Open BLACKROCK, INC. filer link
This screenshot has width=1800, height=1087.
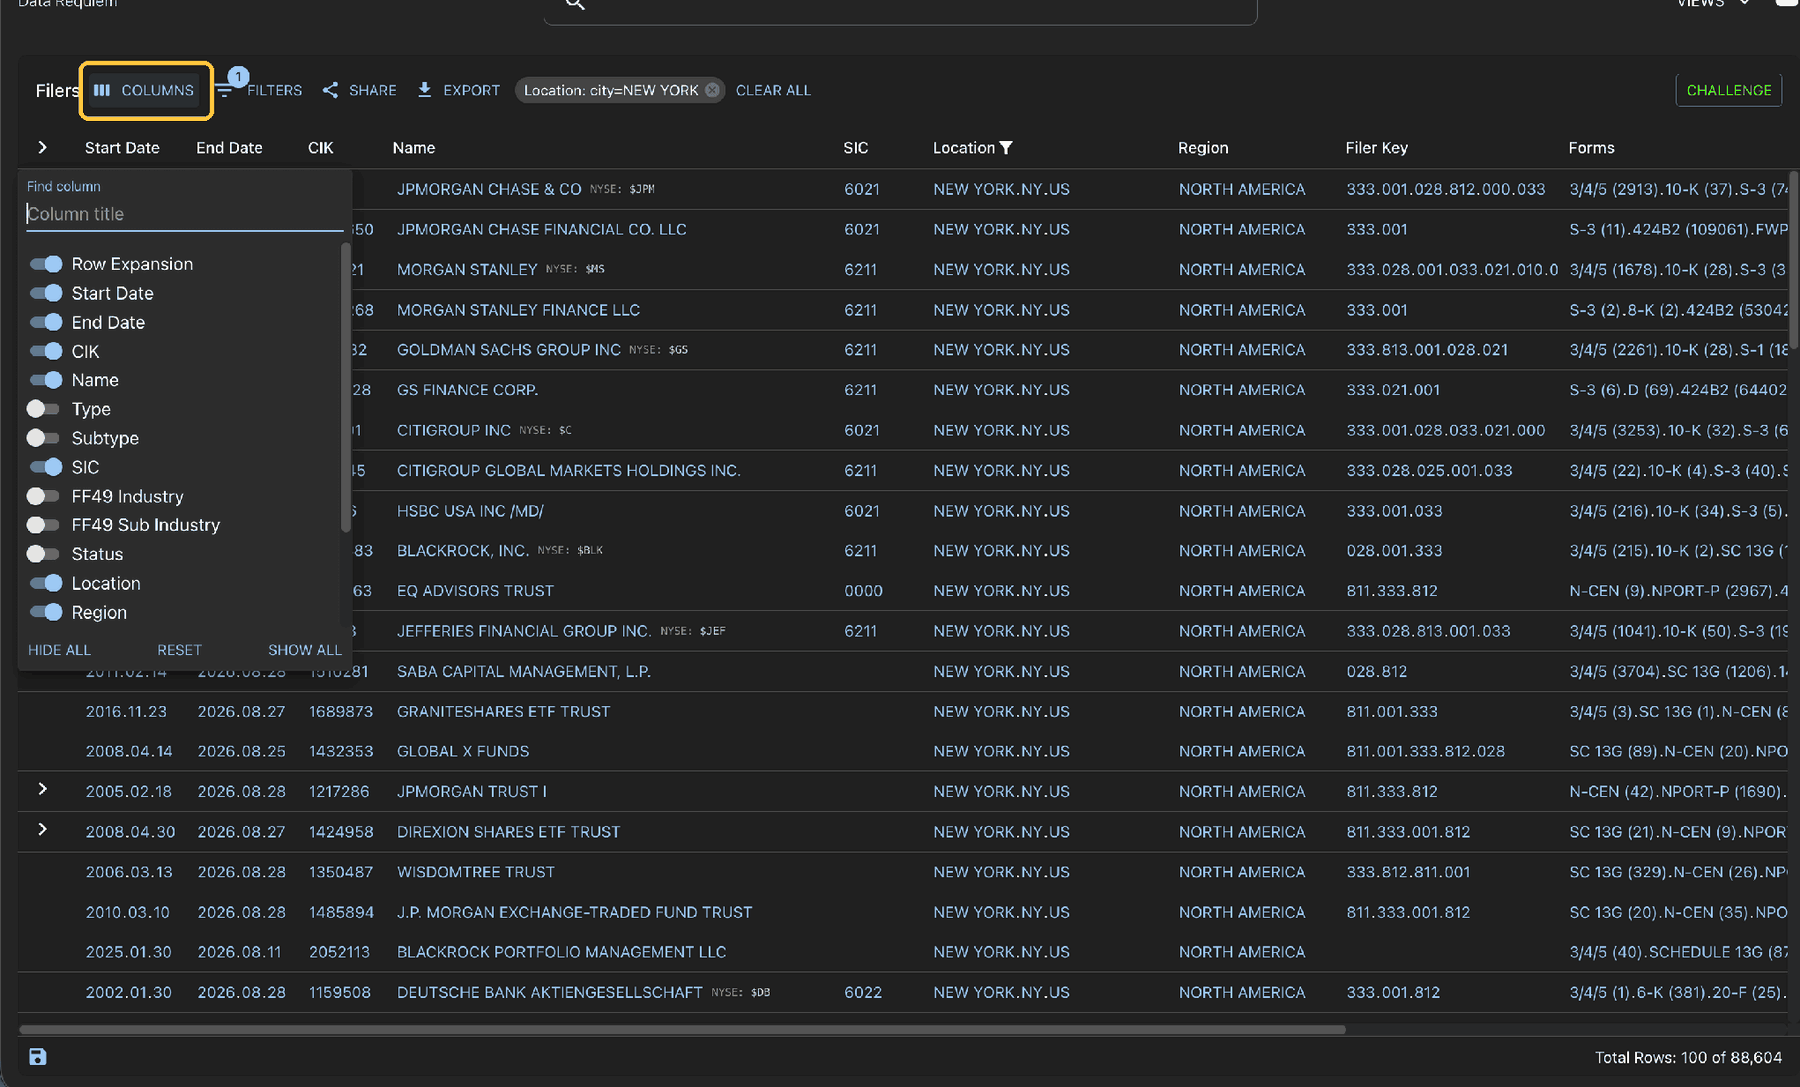[463, 551]
